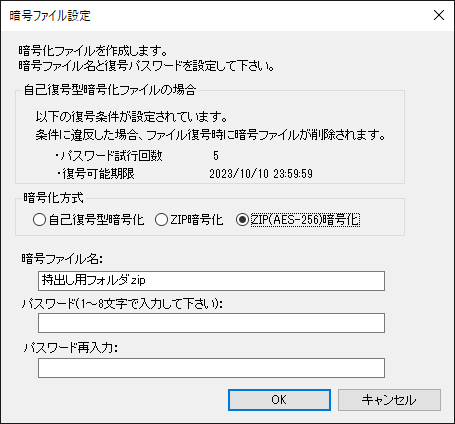Click the ZIP暗号化 label text
The width and height of the screenshot is (455, 424).
click(x=197, y=220)
